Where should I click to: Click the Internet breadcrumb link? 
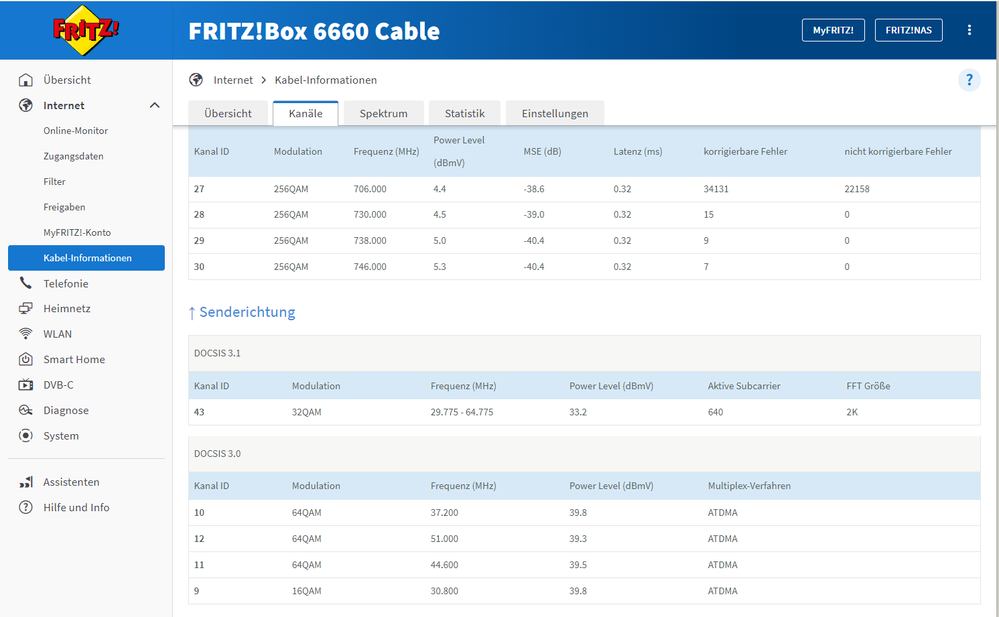tap(233, 80)
